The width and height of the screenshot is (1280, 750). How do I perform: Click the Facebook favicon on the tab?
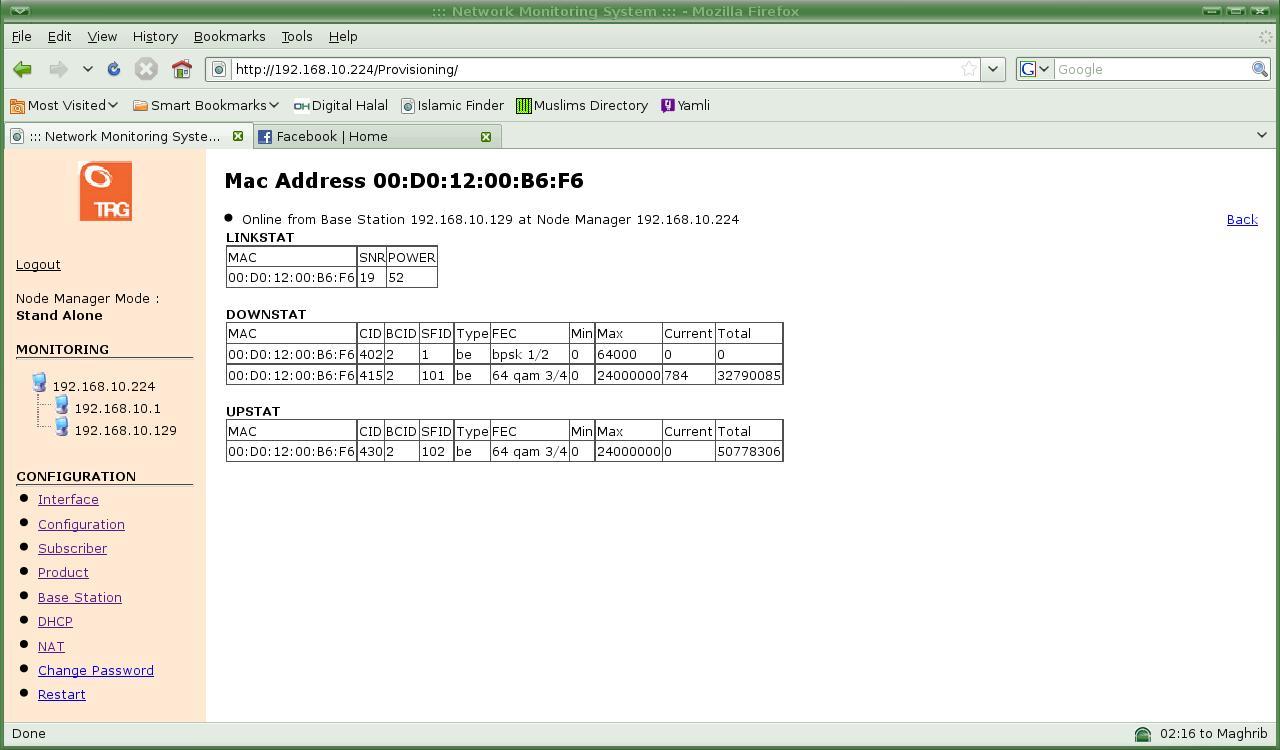[265, 136]
